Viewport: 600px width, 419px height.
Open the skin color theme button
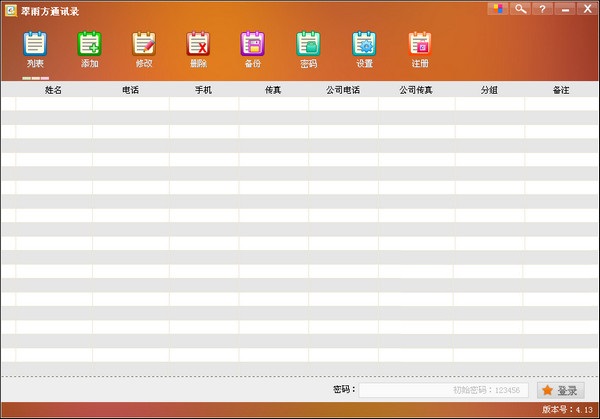(498, 8)
